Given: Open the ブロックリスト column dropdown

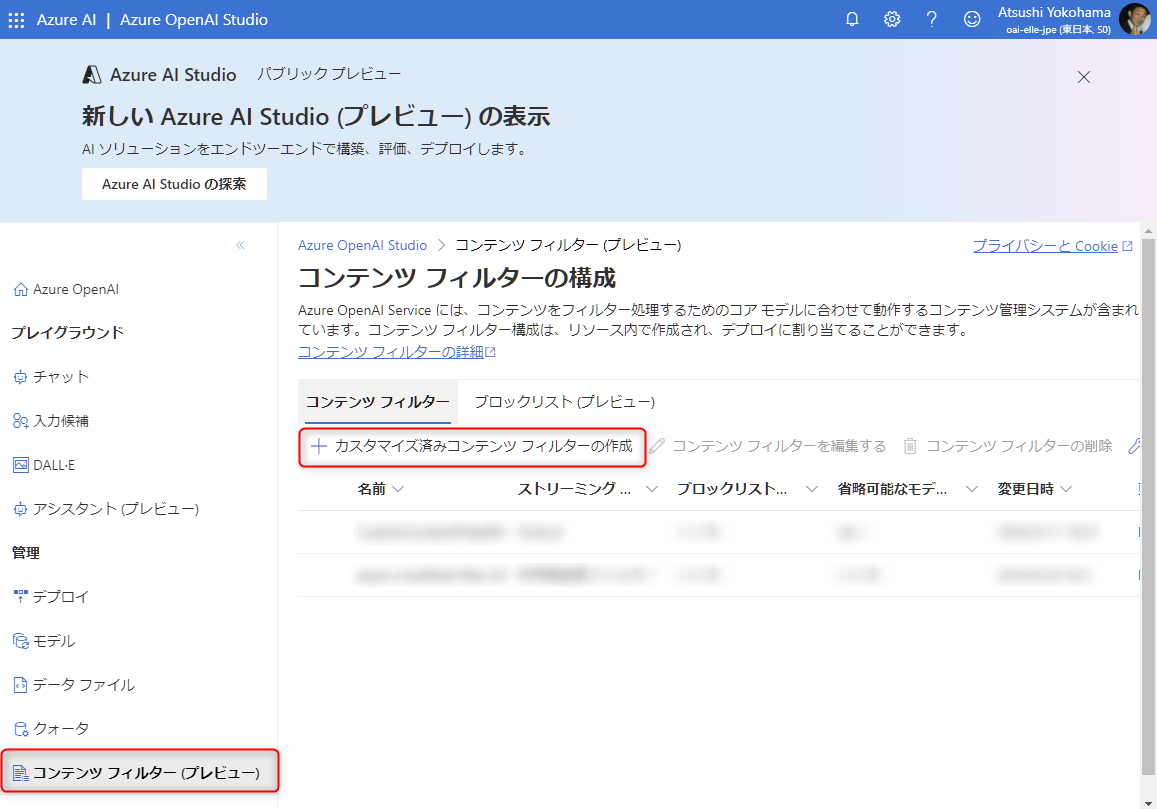Looking at the screenshot, I should click(x=812, y=489).
